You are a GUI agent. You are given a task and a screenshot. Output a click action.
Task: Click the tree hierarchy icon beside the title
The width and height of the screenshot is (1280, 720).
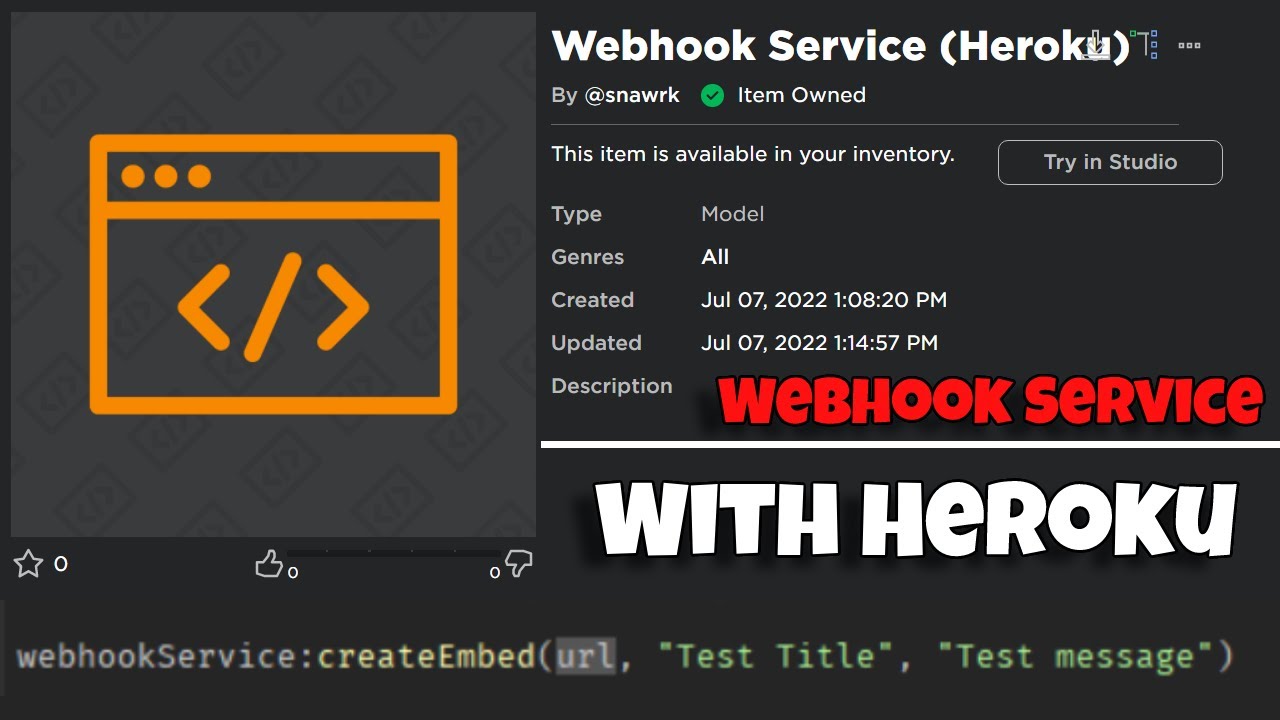coord(1144,45)
